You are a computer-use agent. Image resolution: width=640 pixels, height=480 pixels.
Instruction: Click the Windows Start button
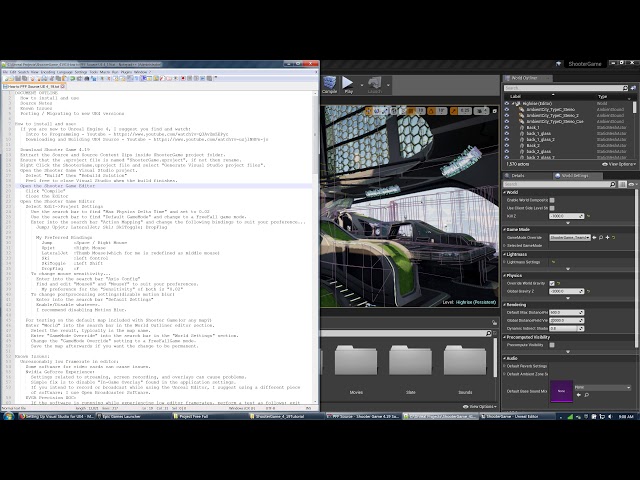8,416
